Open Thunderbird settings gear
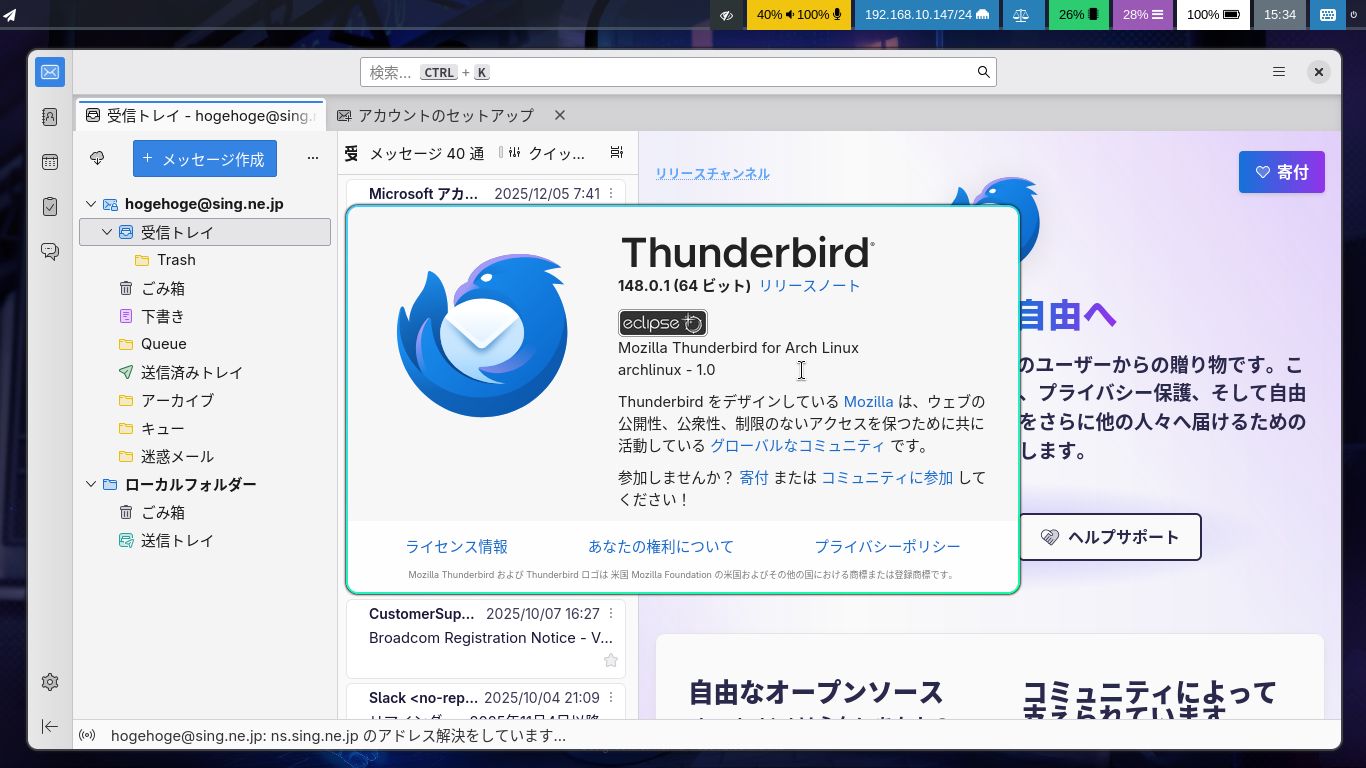The height and width of the screenshot is (768, 1366). (50, 682)
